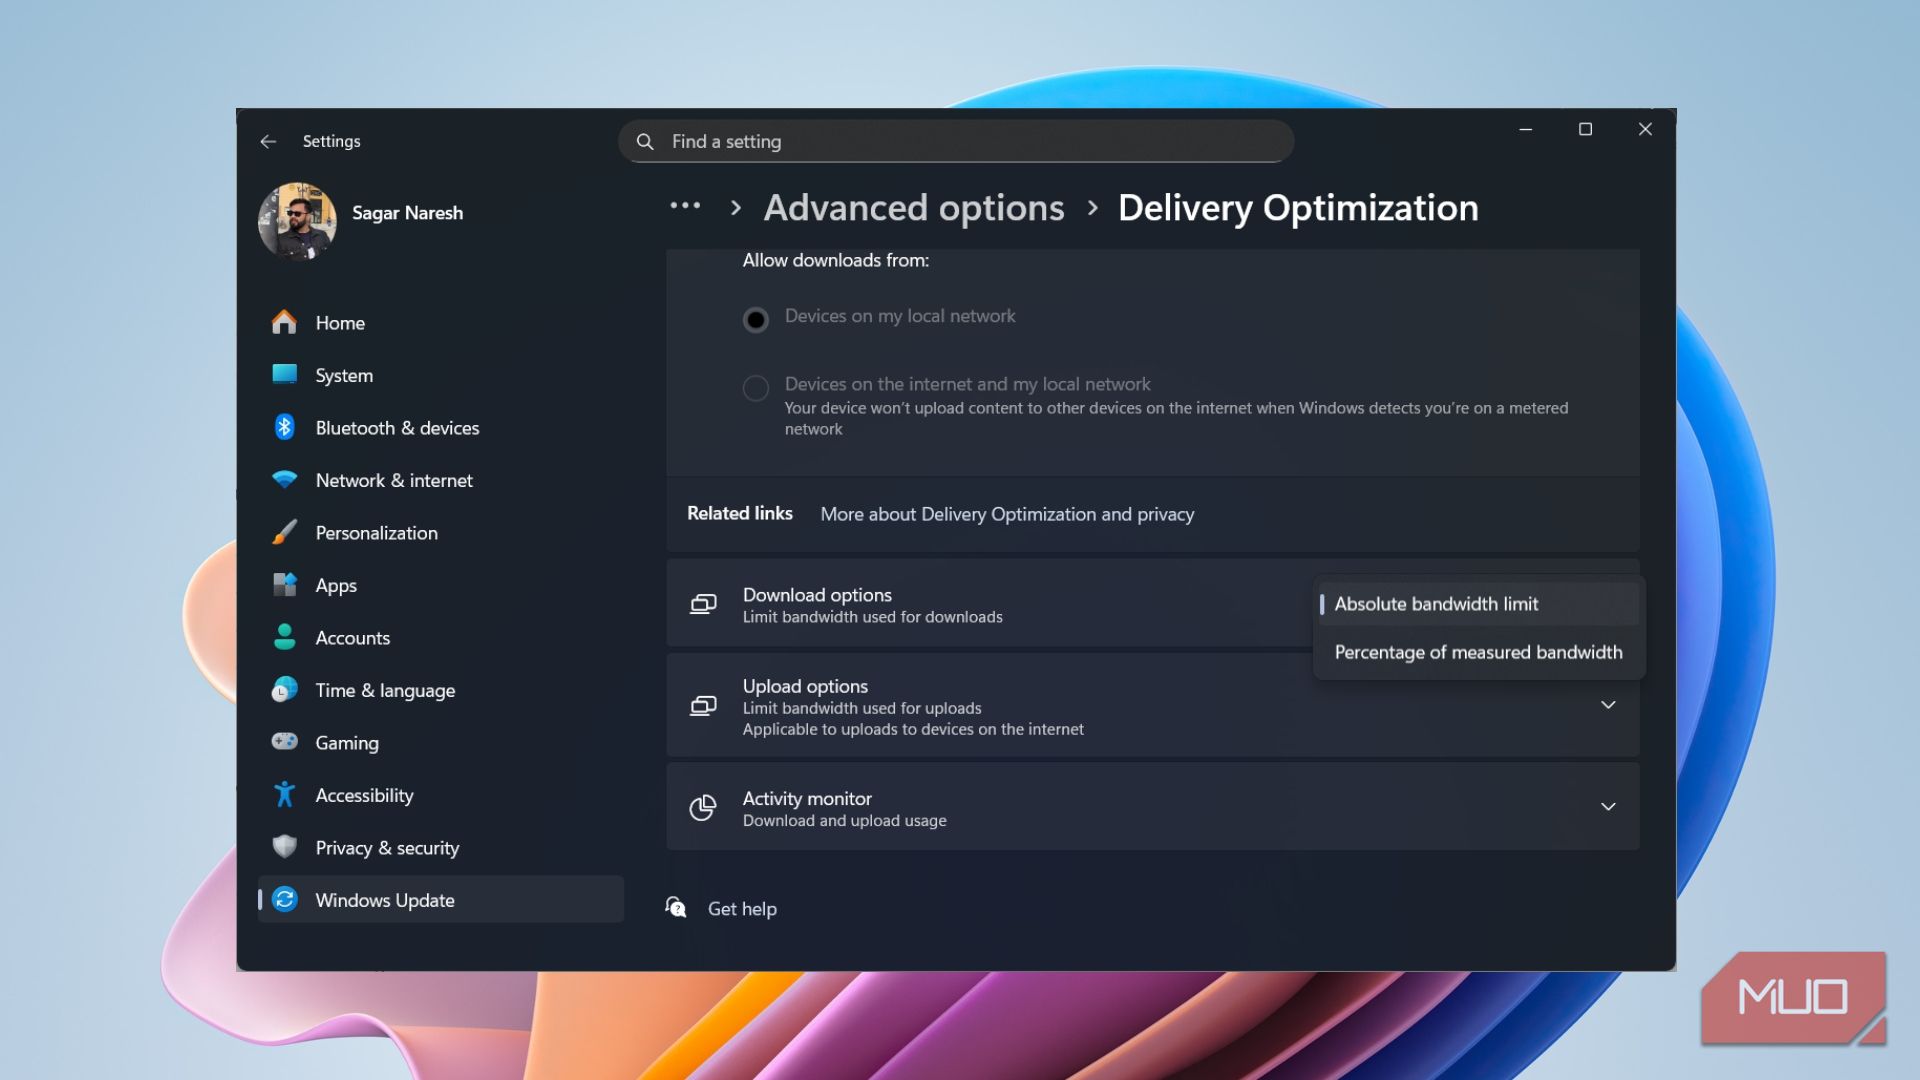Screen dimensions: 1920x1080
Task: Click the Apps icon in sidebar
Action: click(x=284, y=585)
